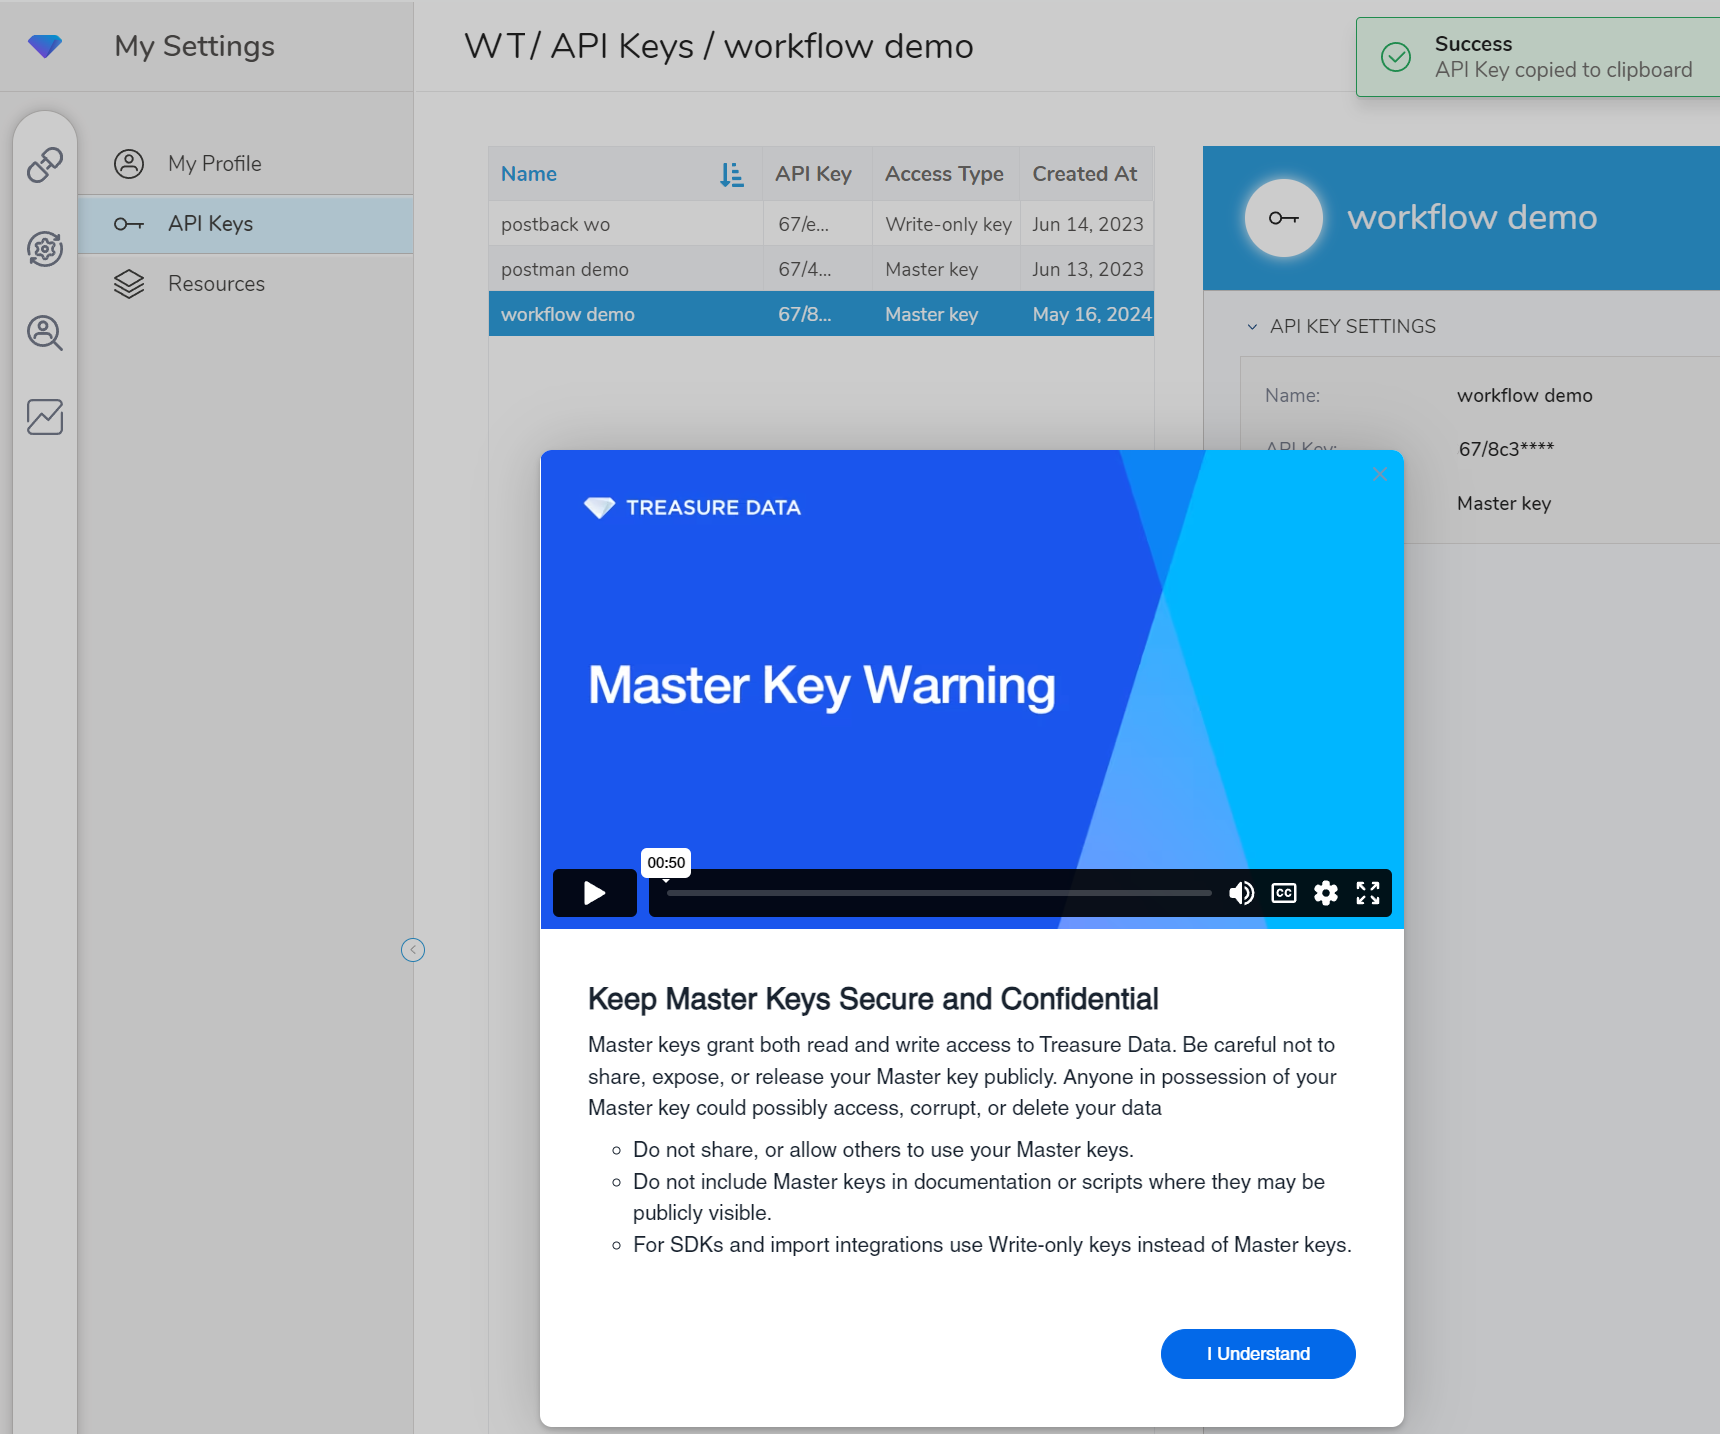Open Resources in settings menu
Viewport: 1720px width, 1434px height.
[216, 284]
